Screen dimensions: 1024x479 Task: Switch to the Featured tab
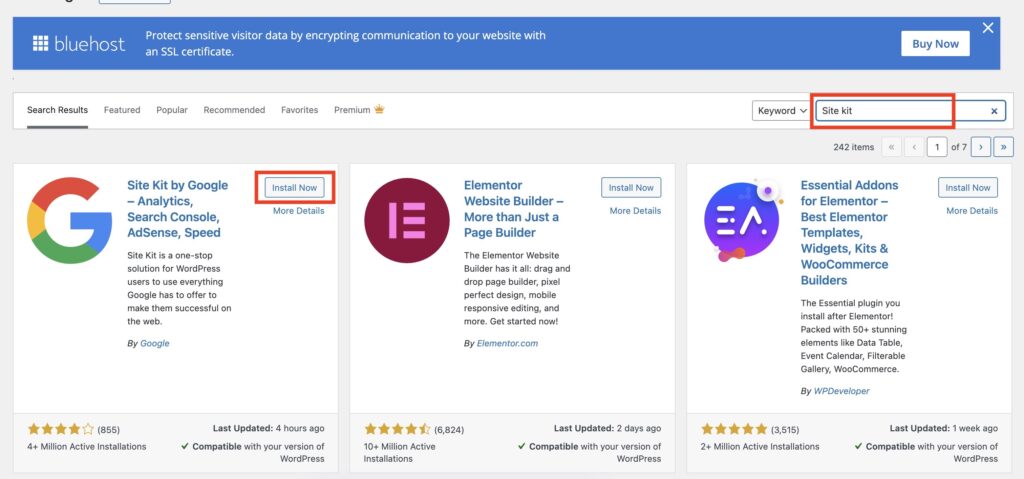tap(122, 110)
